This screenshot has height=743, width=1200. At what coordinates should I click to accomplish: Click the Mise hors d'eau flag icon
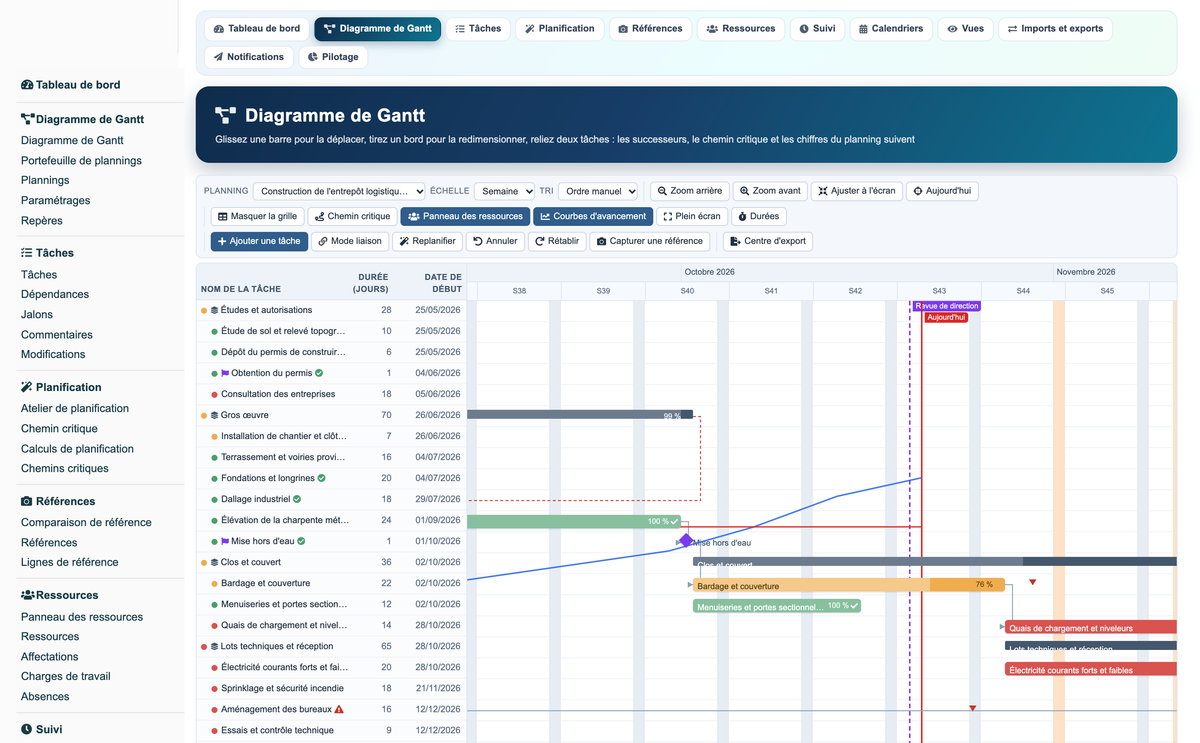[225, 541]
